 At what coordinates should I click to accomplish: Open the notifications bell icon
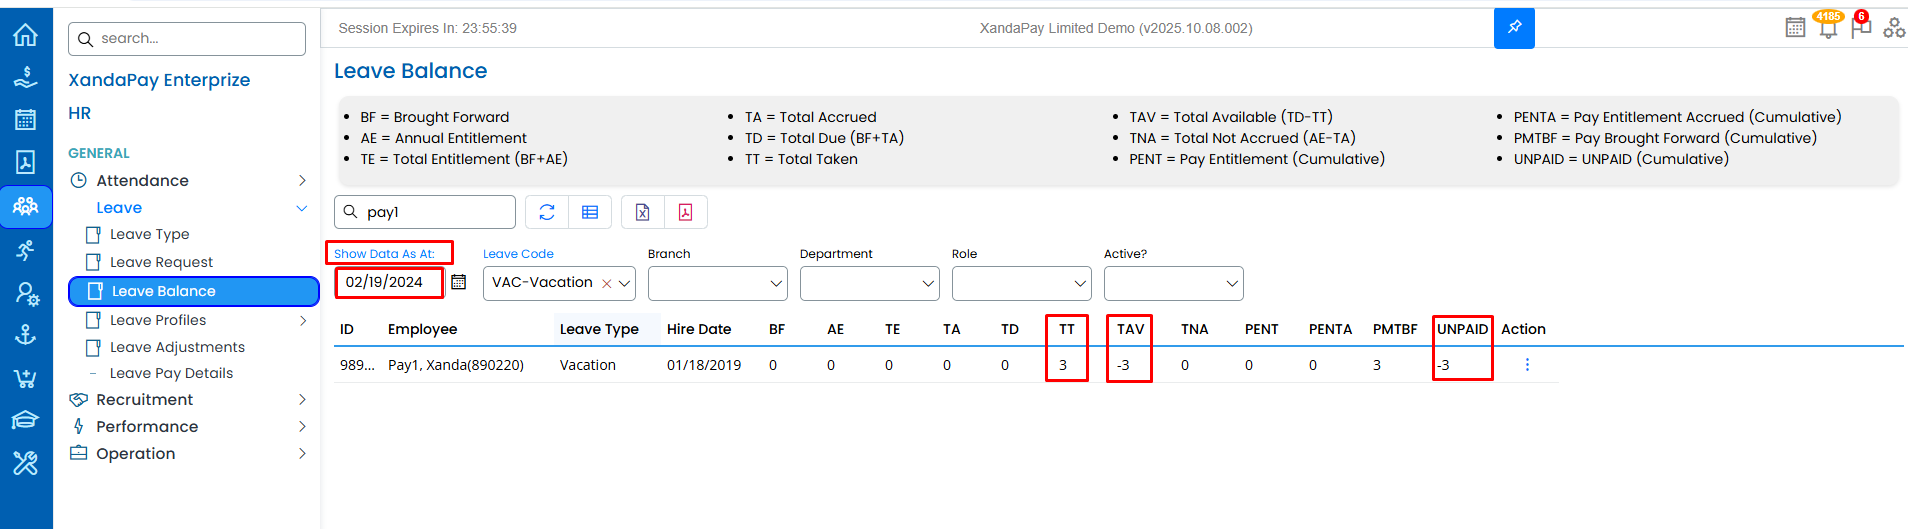coord(1828,28)
